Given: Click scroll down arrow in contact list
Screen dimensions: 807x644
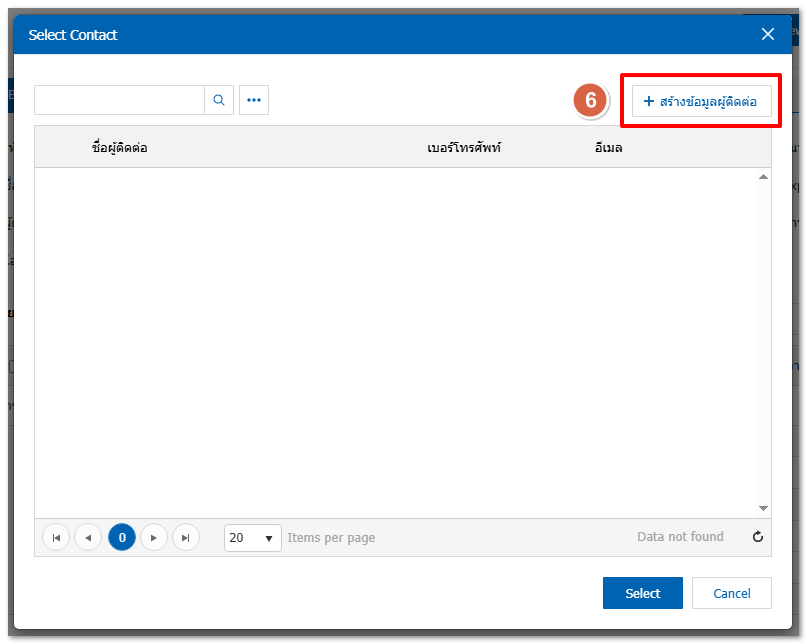Looking at the screenshot, I should (x=763, y=508).
